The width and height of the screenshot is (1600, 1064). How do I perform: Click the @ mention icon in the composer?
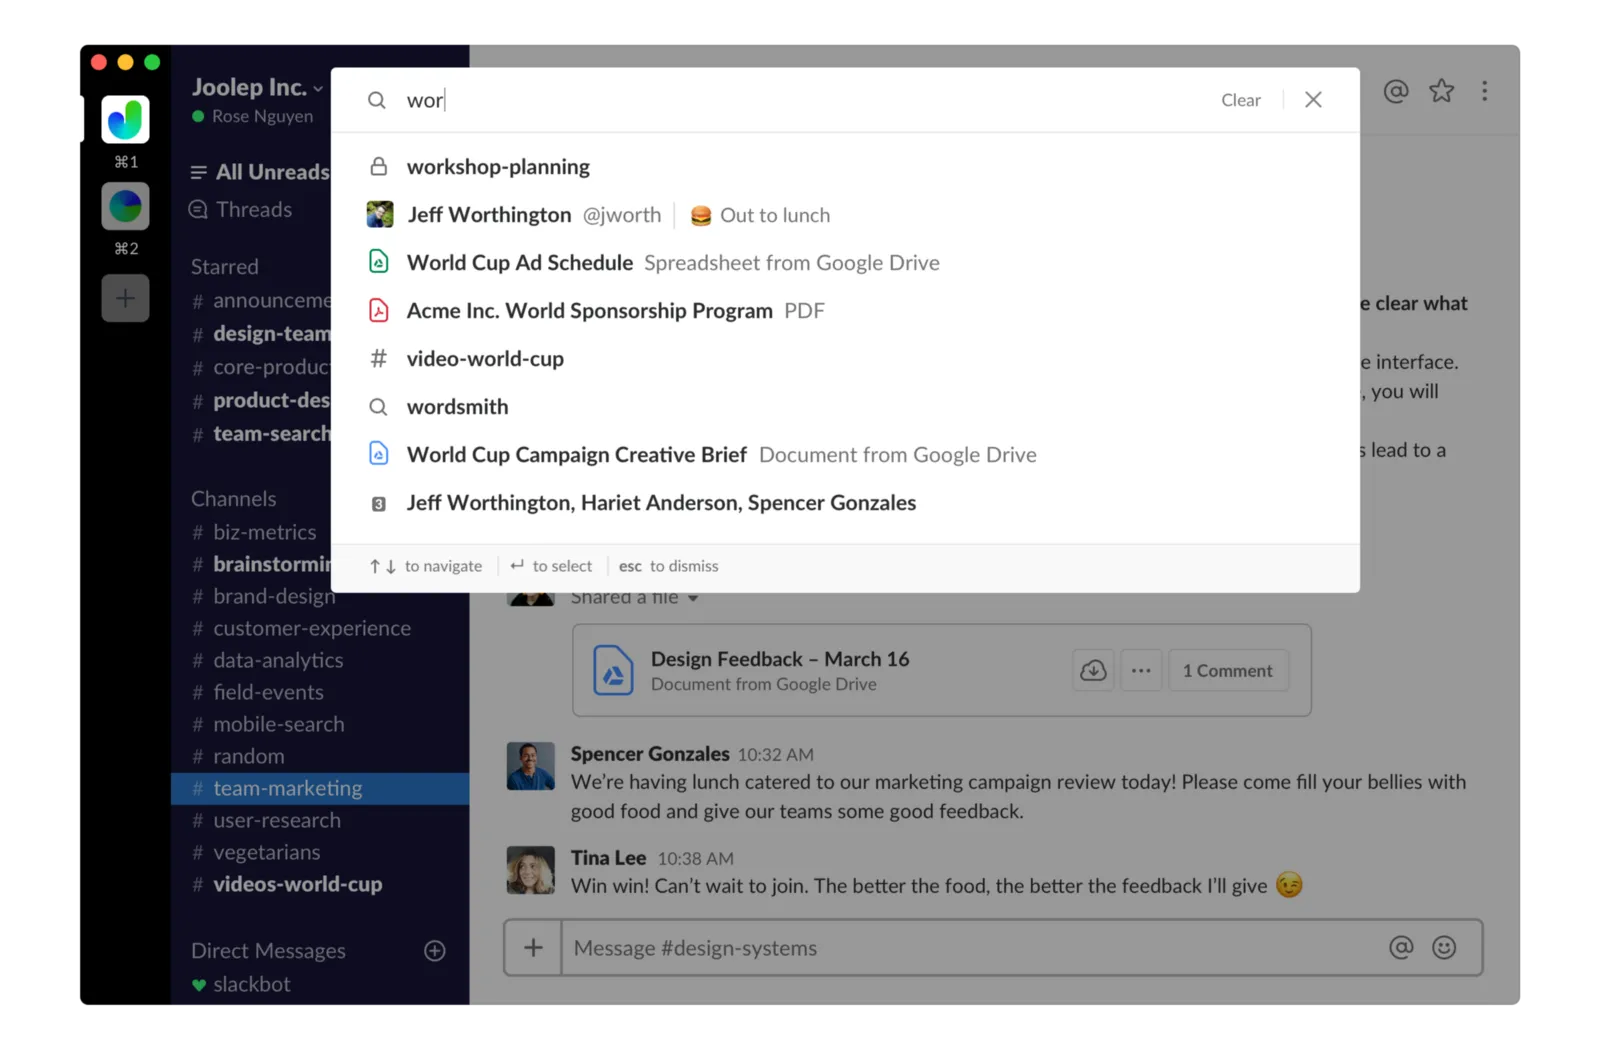pyautogui.click(x=1403, y=947)
